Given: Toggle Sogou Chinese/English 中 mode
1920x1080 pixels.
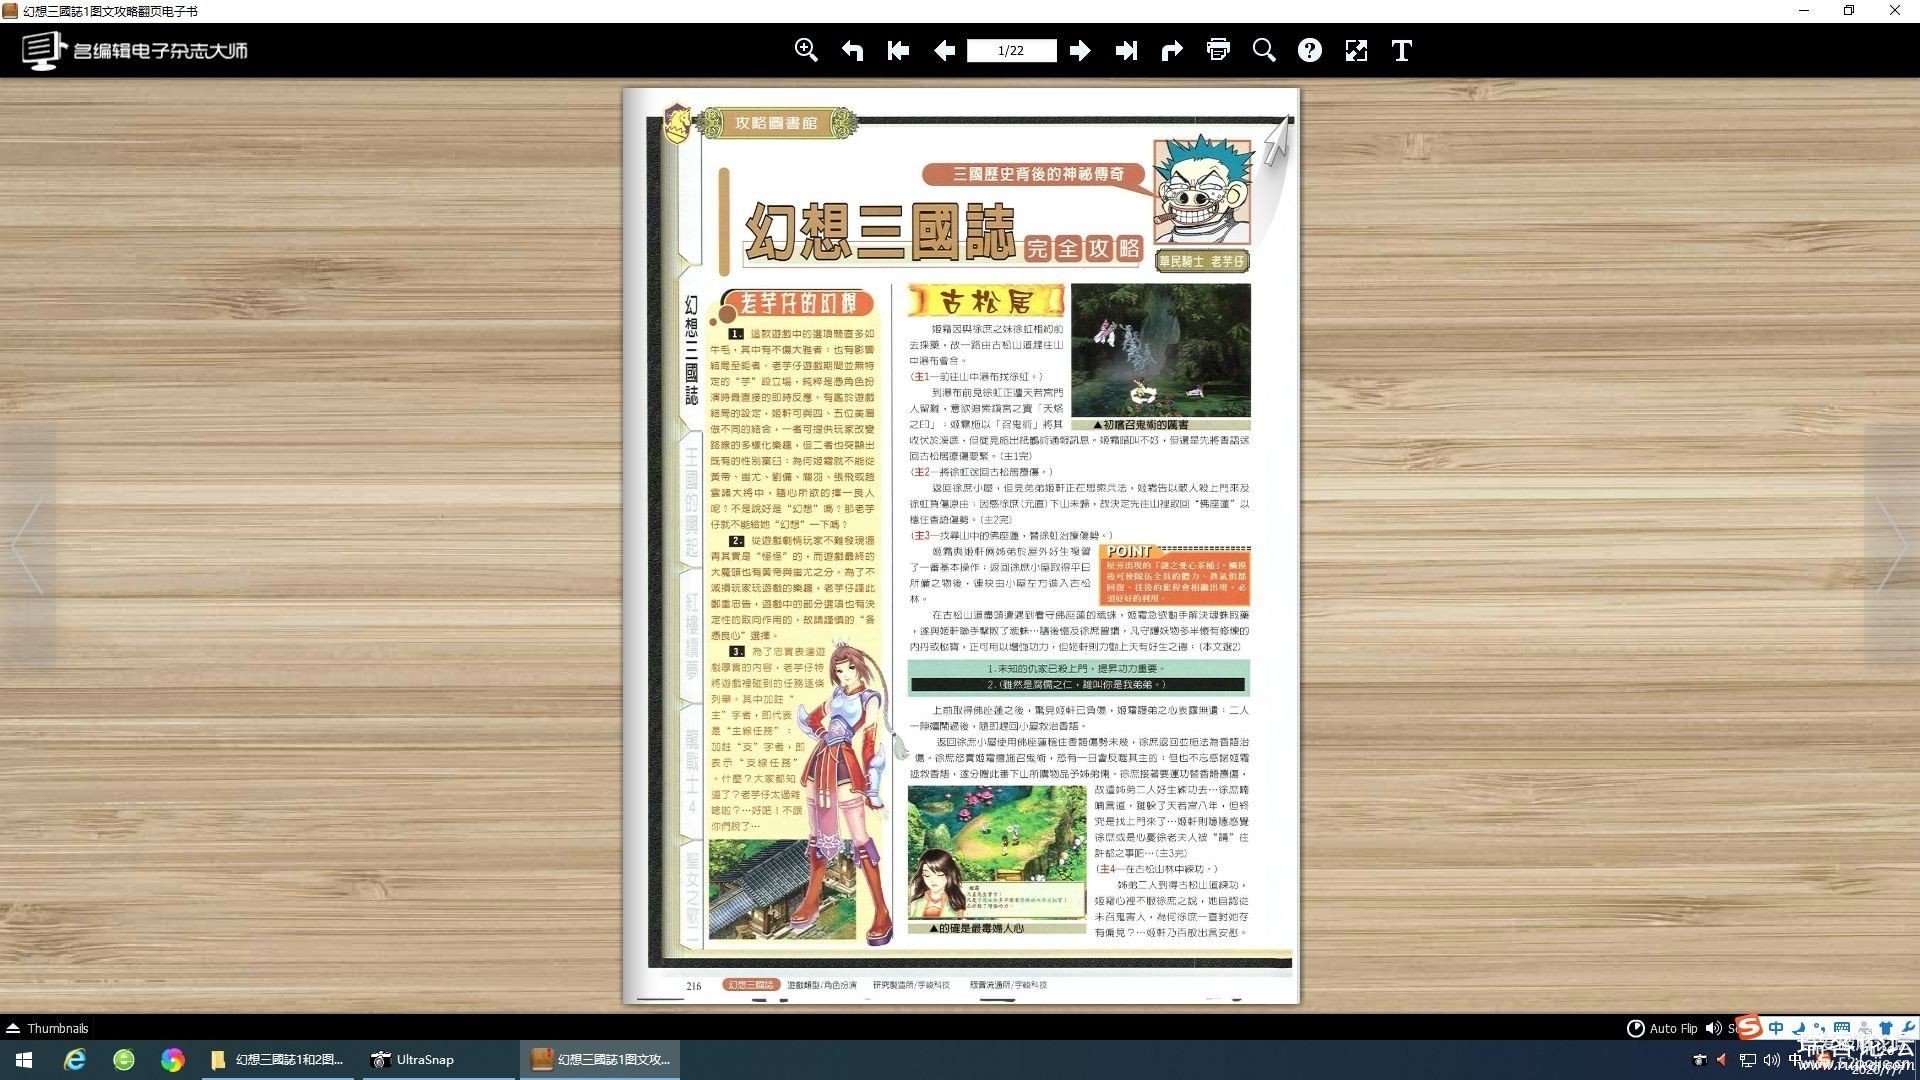Looking at the screenshot, I should point(1776,1027).
